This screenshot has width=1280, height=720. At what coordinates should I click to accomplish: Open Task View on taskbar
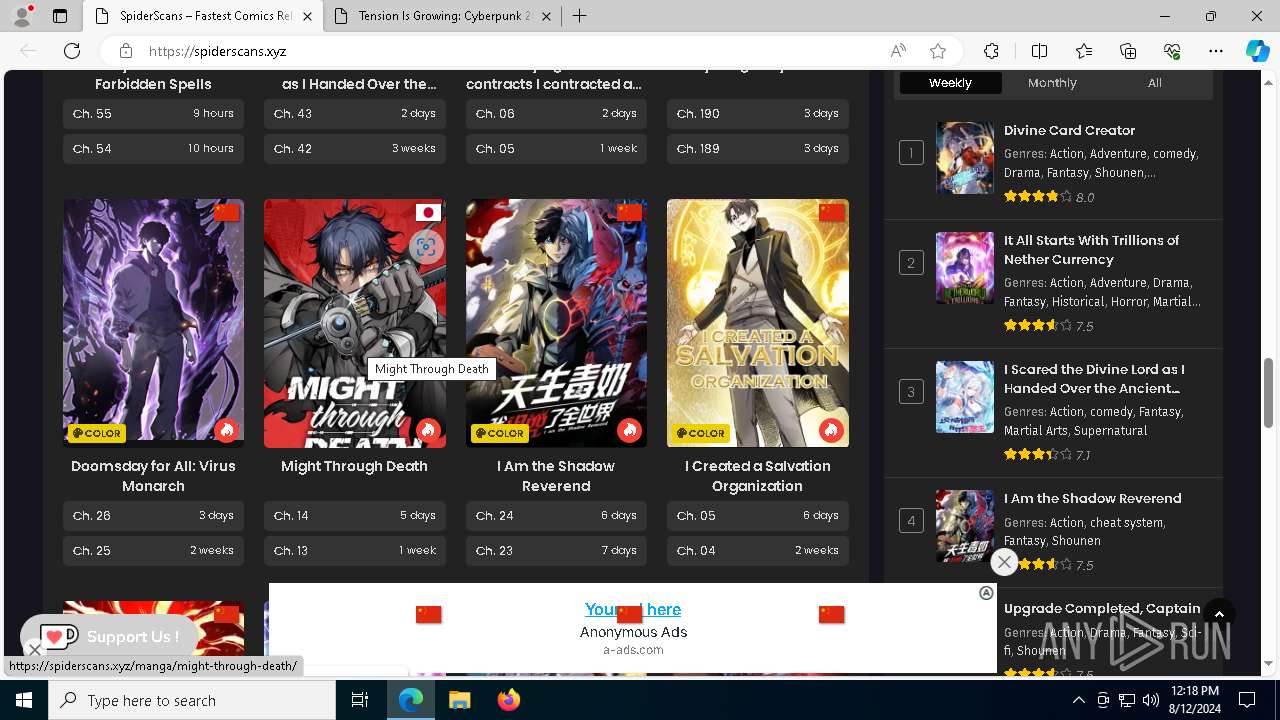click(x=360, y=700)
